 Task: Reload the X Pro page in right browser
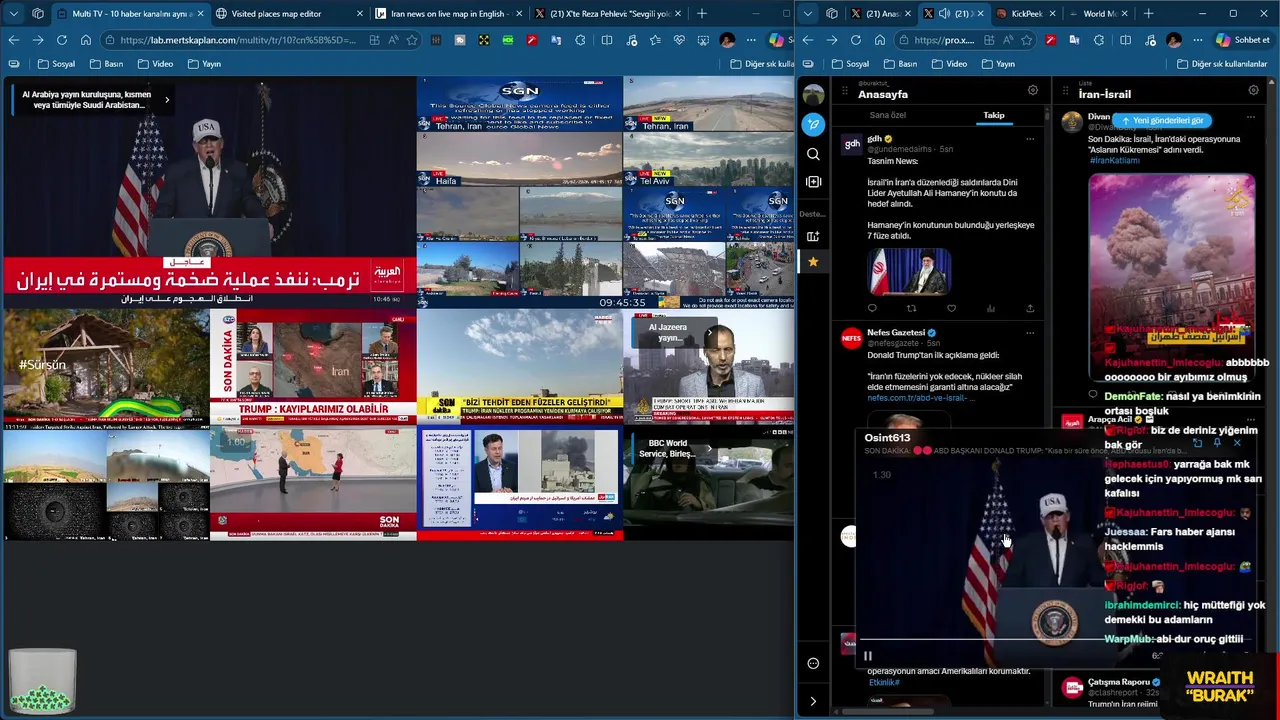(856, 40)
